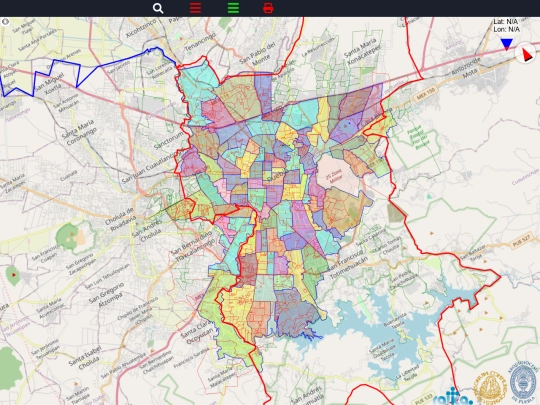Screen dimensions: 540x405
Task: Open the red hamburger menu
Action: (195, 8)
